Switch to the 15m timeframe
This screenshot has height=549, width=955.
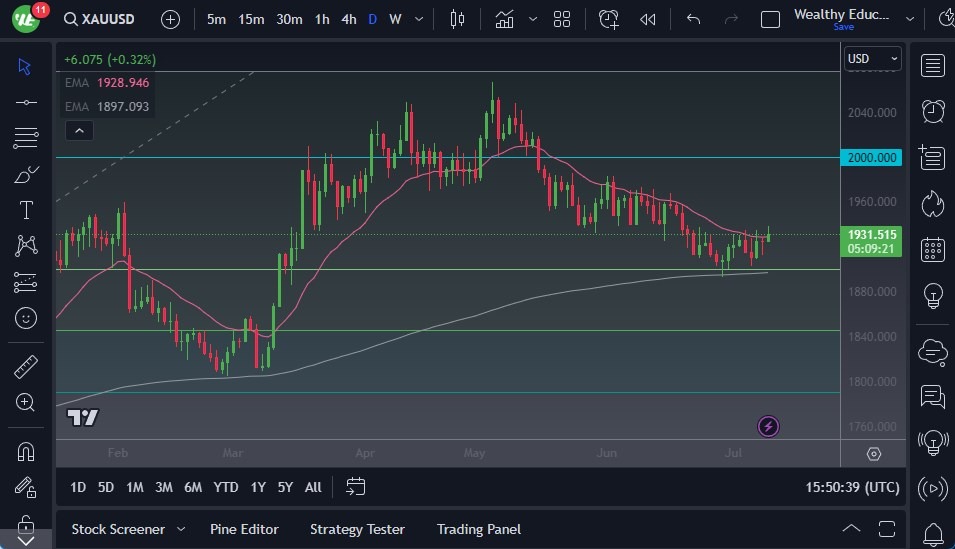tap(251, 19)
